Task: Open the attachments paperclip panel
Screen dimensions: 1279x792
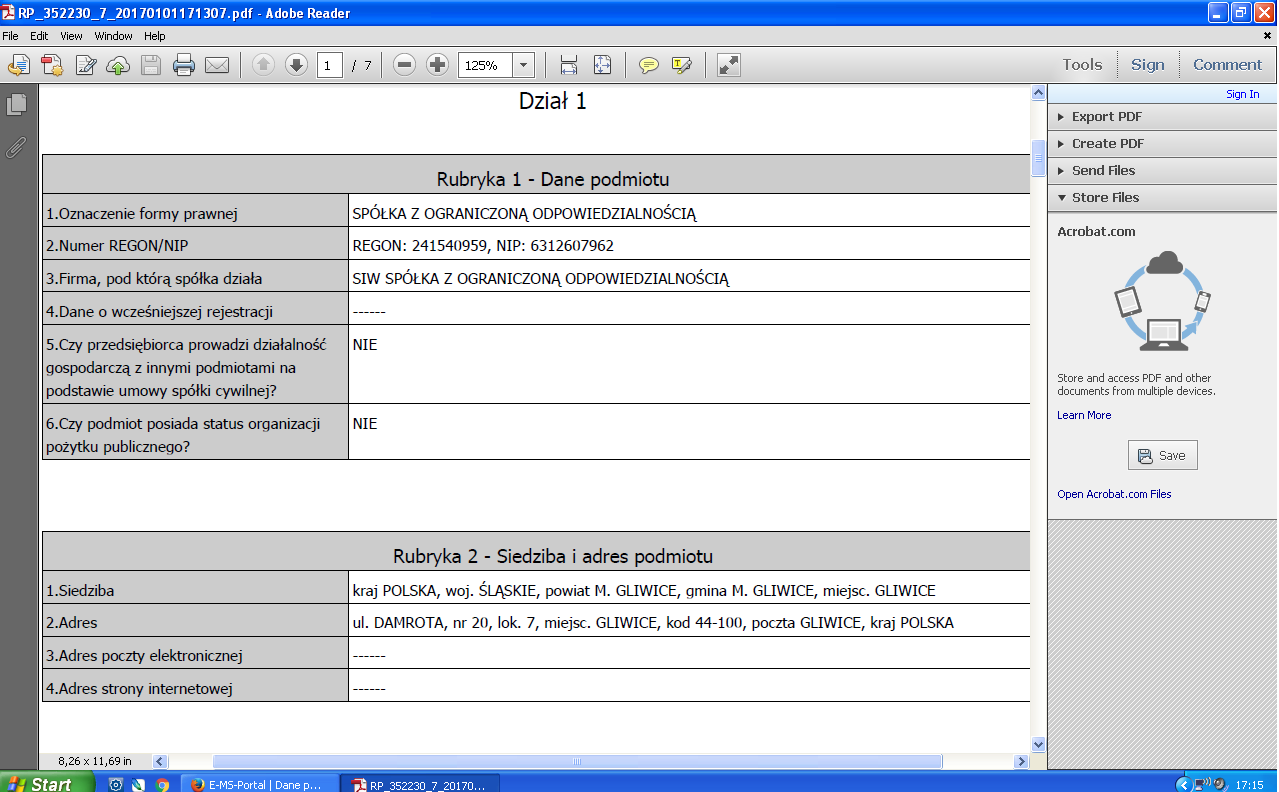Action: pyautogui.click(x=16, y=148)
